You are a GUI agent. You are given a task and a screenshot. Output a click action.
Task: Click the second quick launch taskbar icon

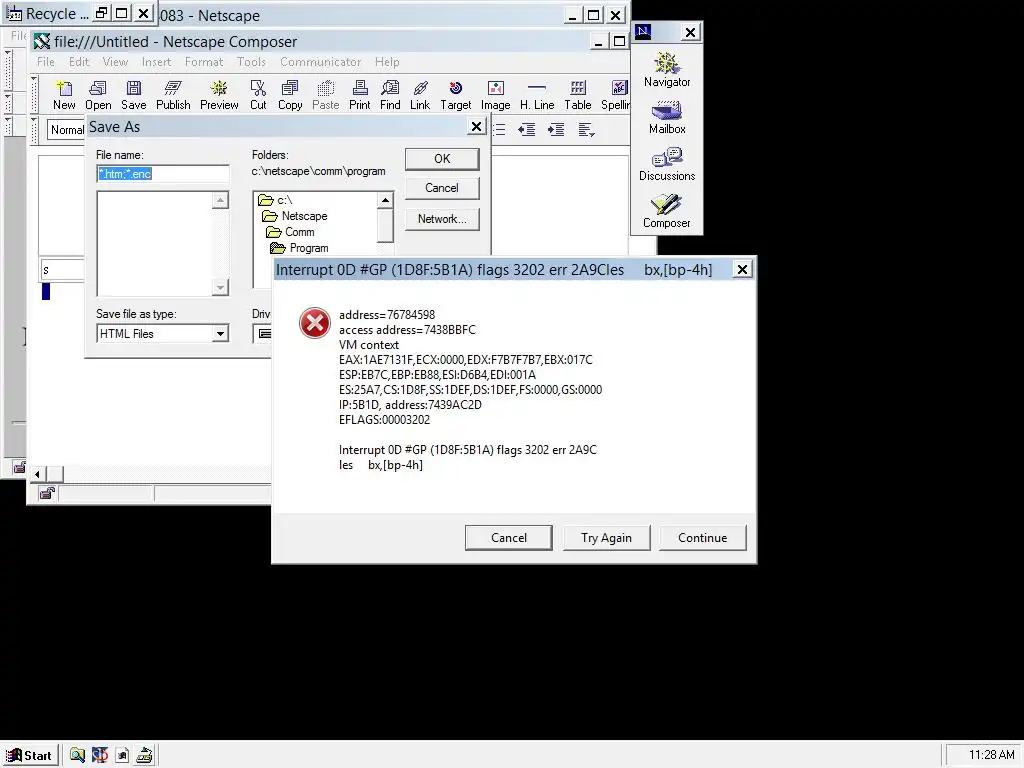100,755
